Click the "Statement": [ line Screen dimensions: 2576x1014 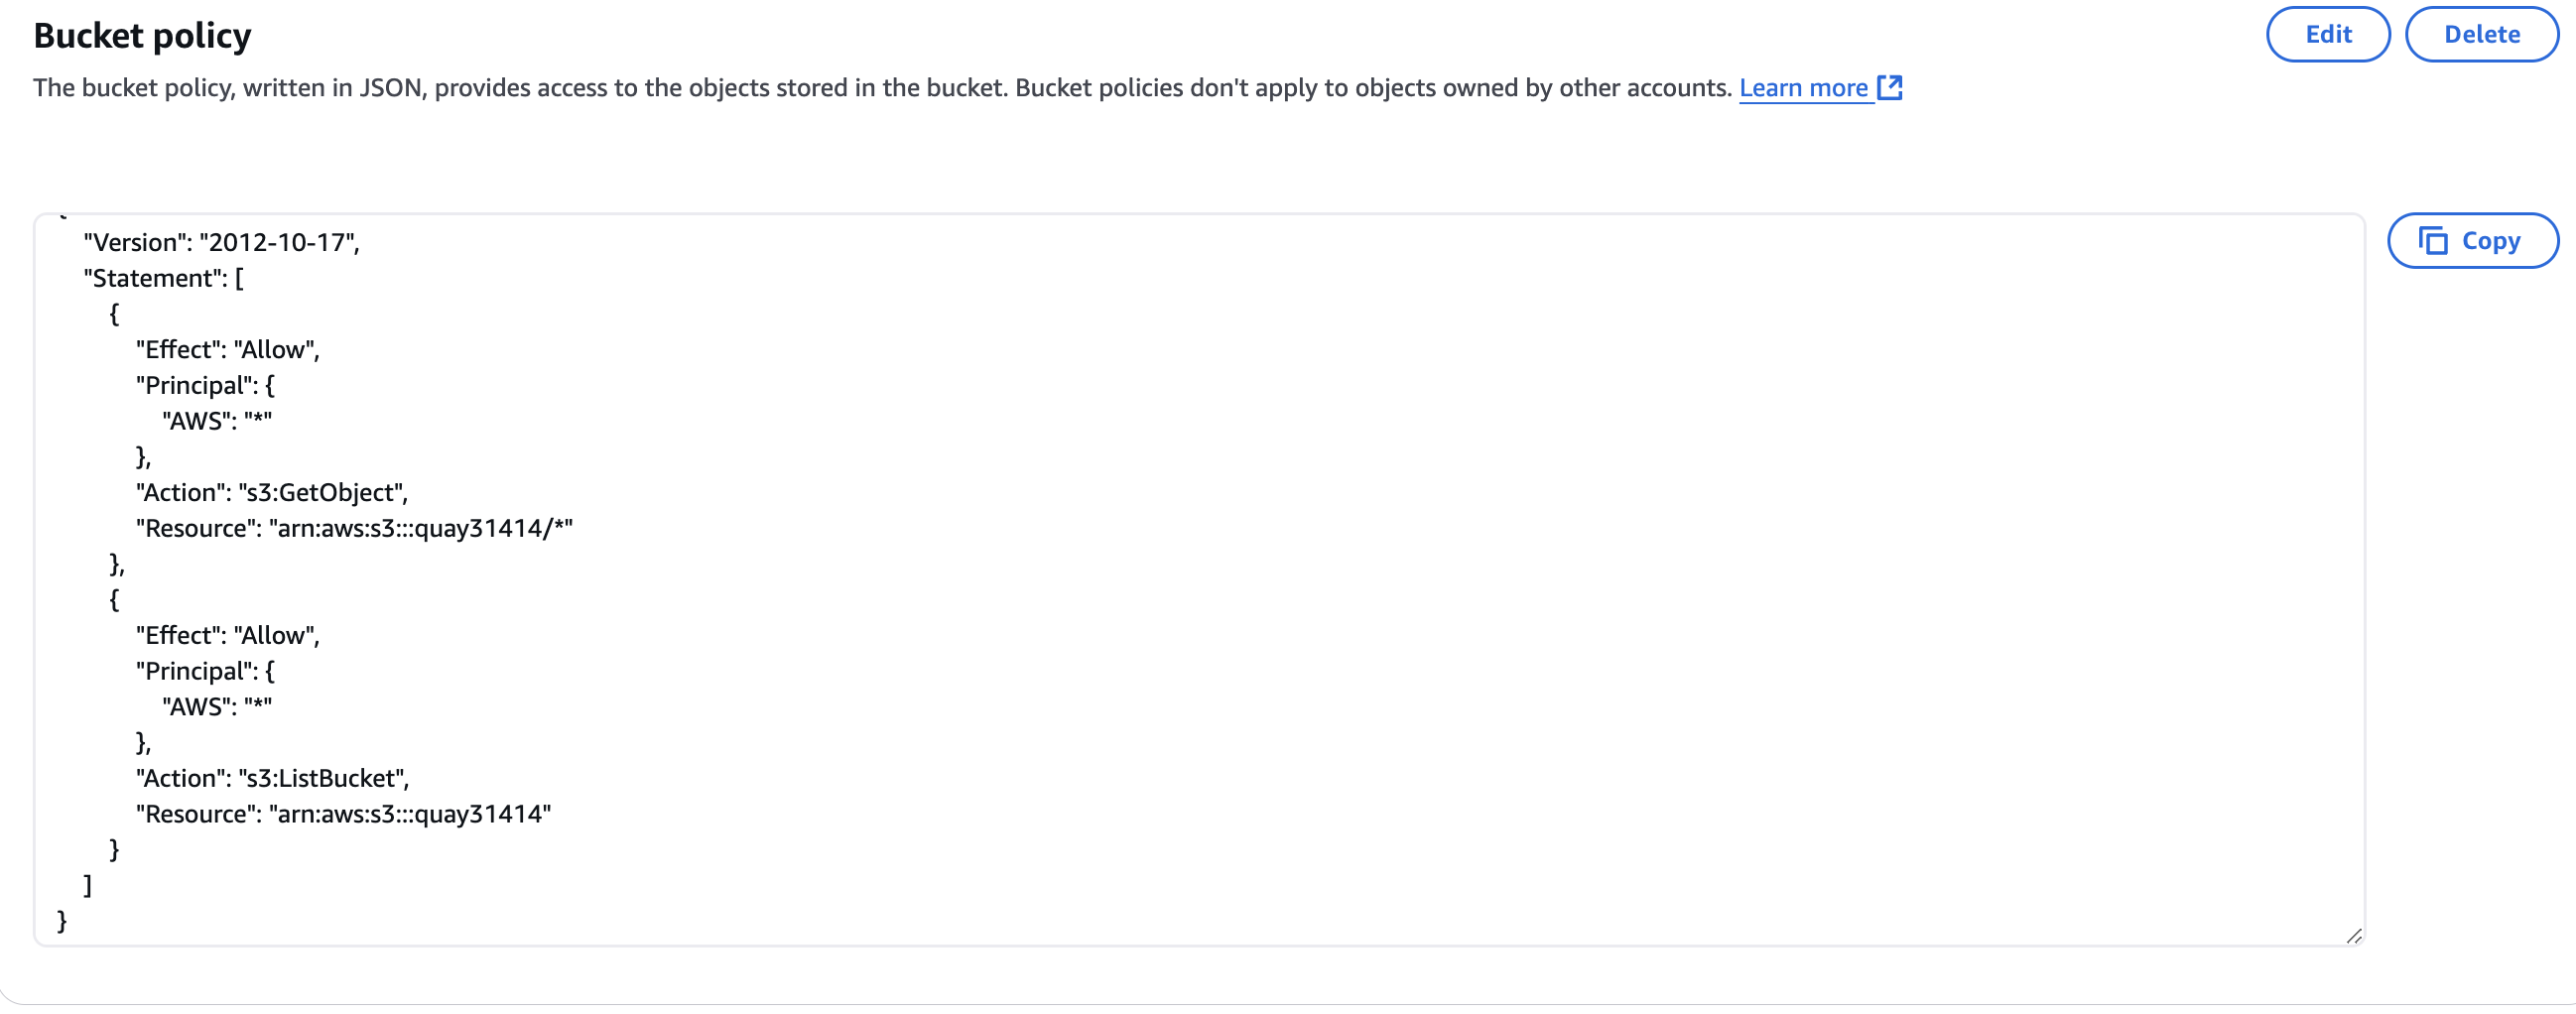coord(163,278)
